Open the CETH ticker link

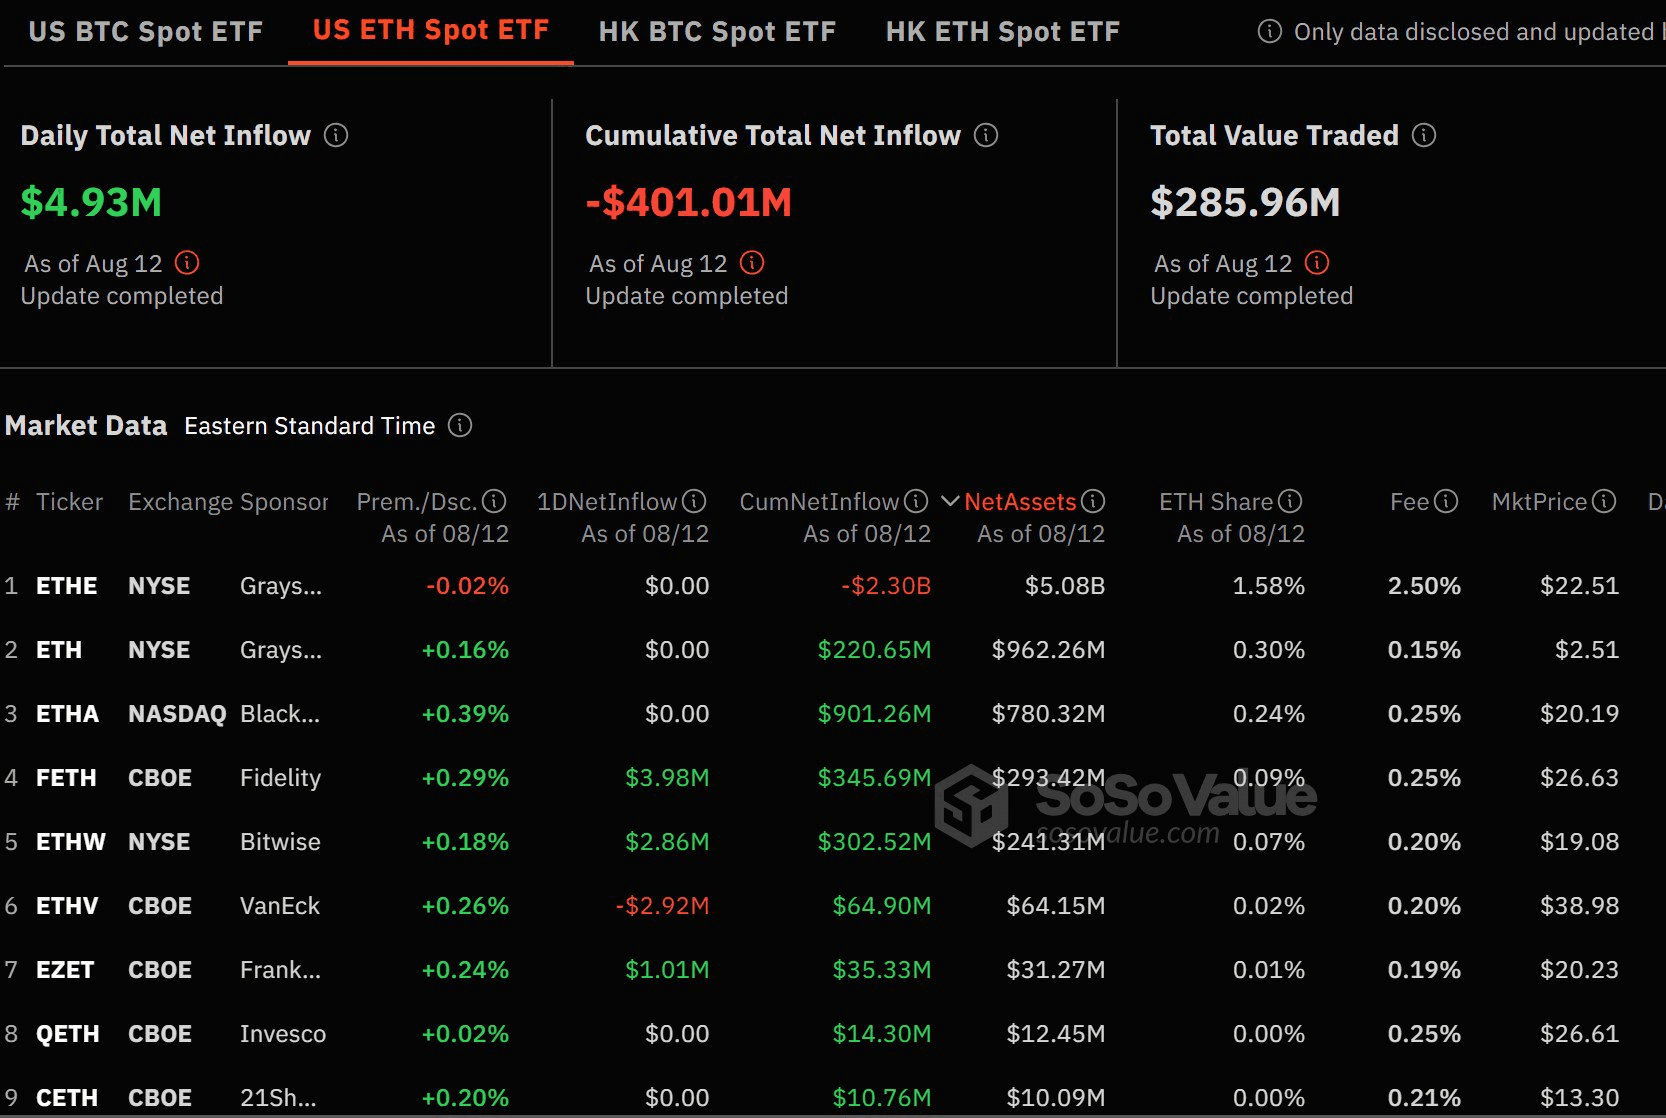pyautogui.click(x=67, y=1098)
